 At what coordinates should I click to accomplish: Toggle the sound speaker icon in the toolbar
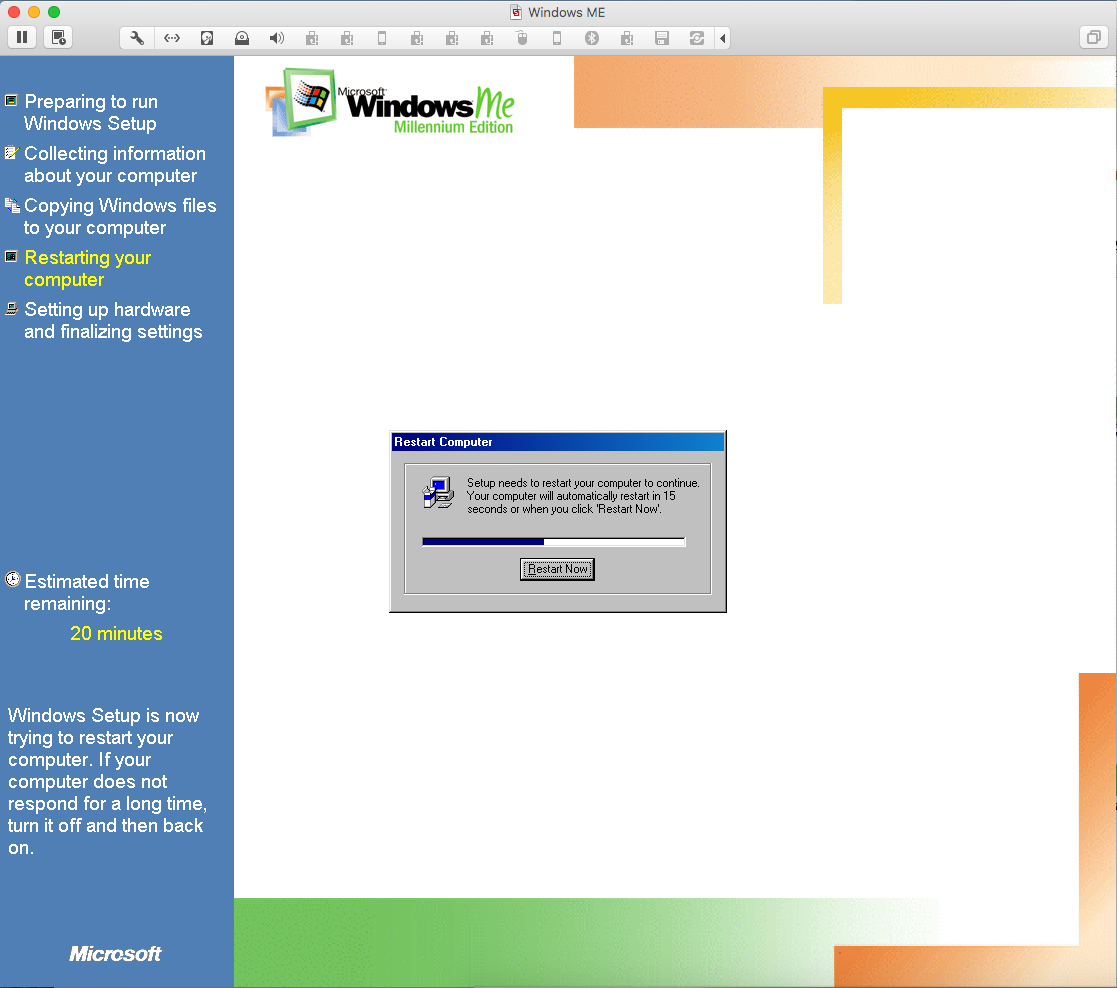click(x=277, y=38)
